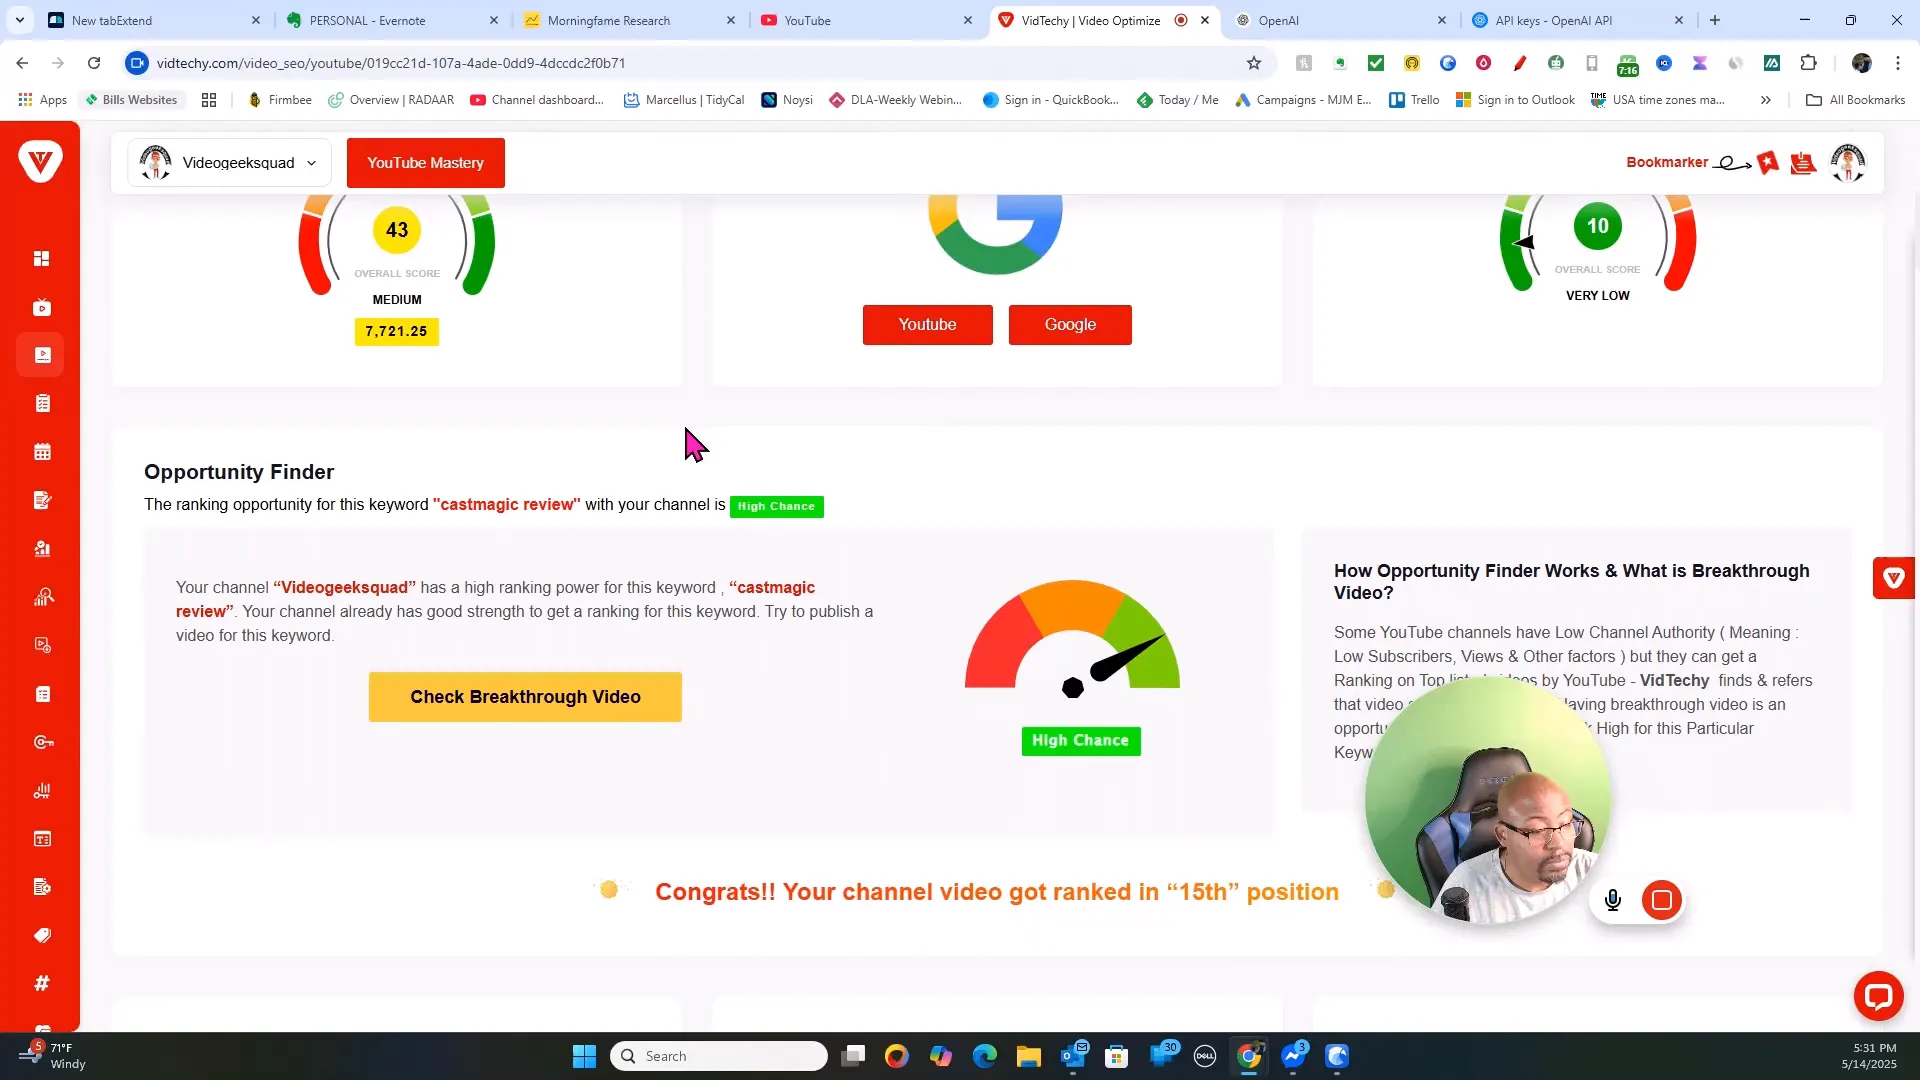Click the 7,721.25 yellow score badge
This screenshot has width=1920, height=1080.
point(396,332)
